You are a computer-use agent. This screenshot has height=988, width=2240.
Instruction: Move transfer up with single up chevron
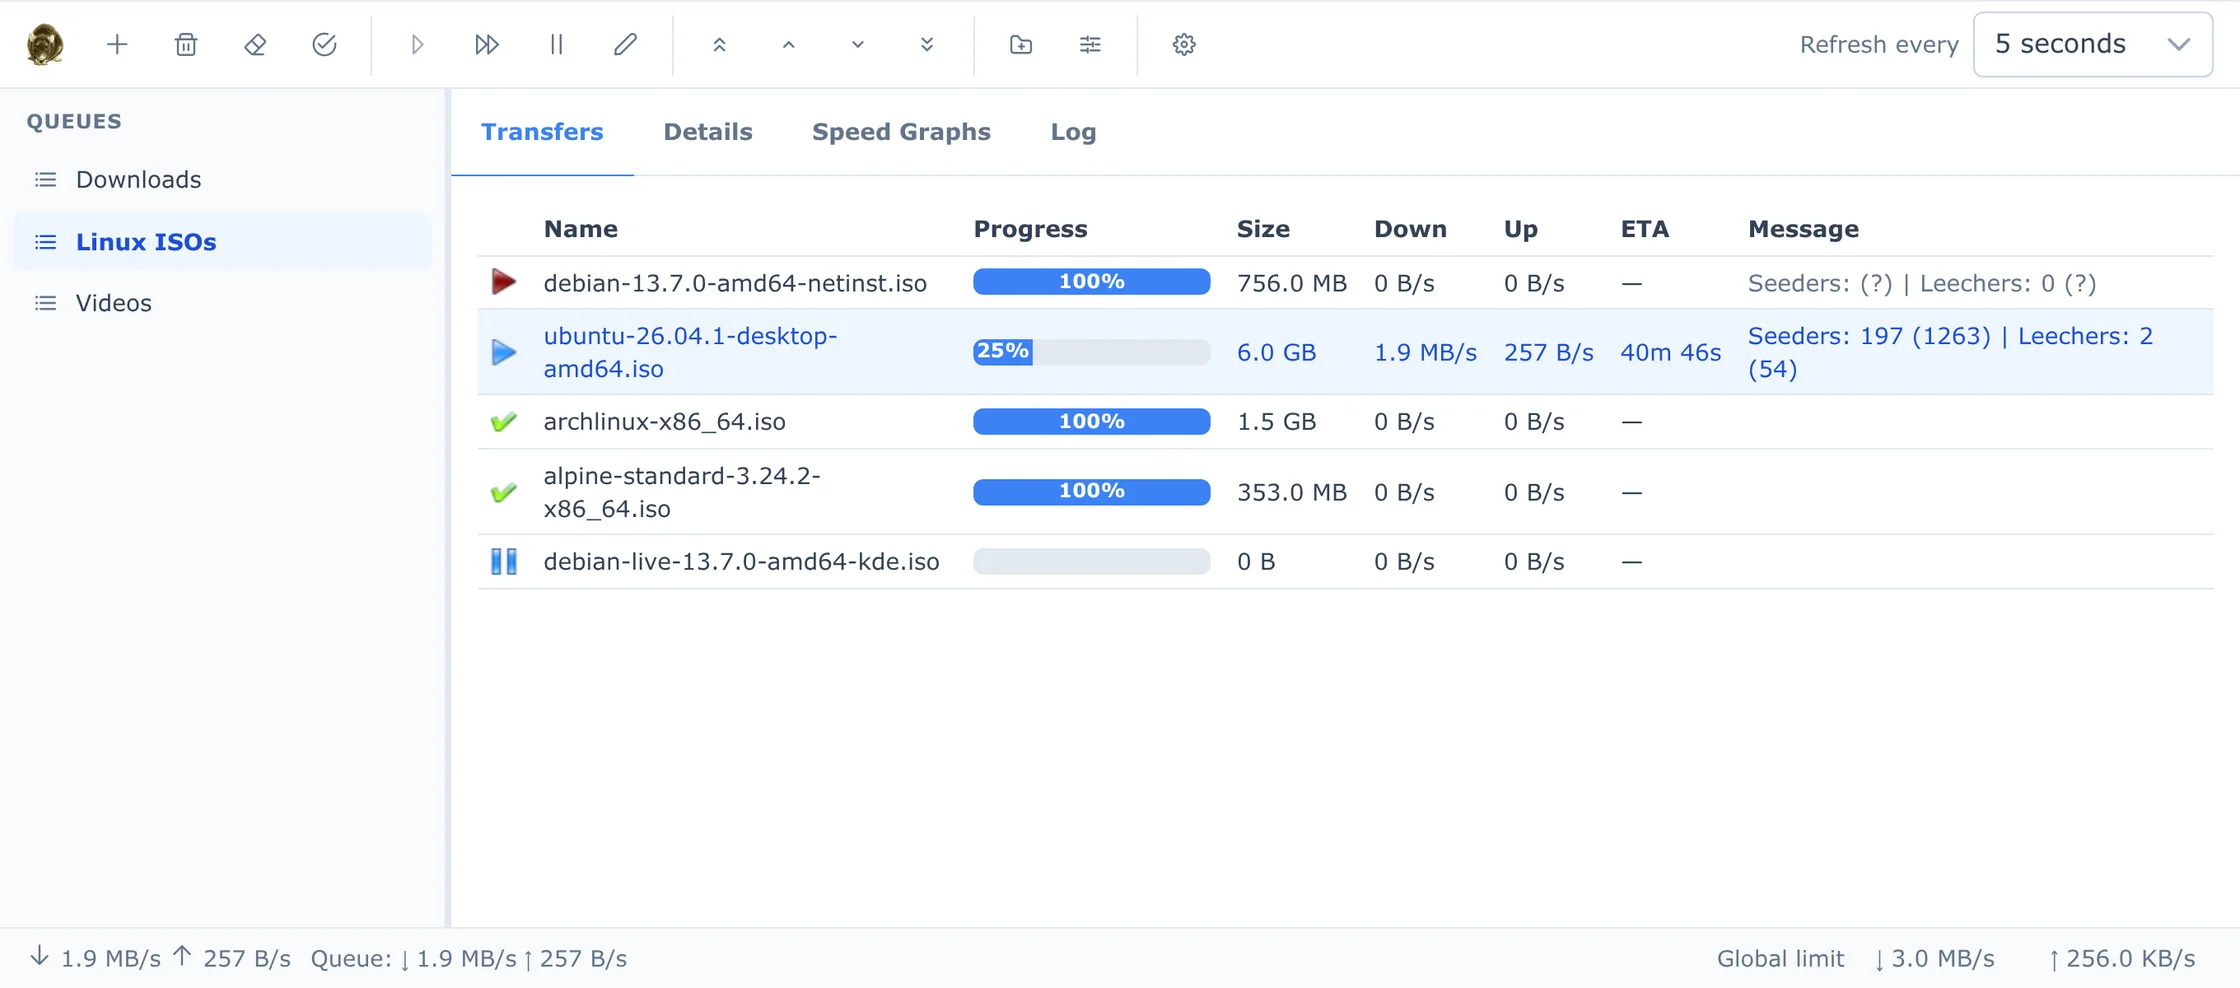coord(788,44)
